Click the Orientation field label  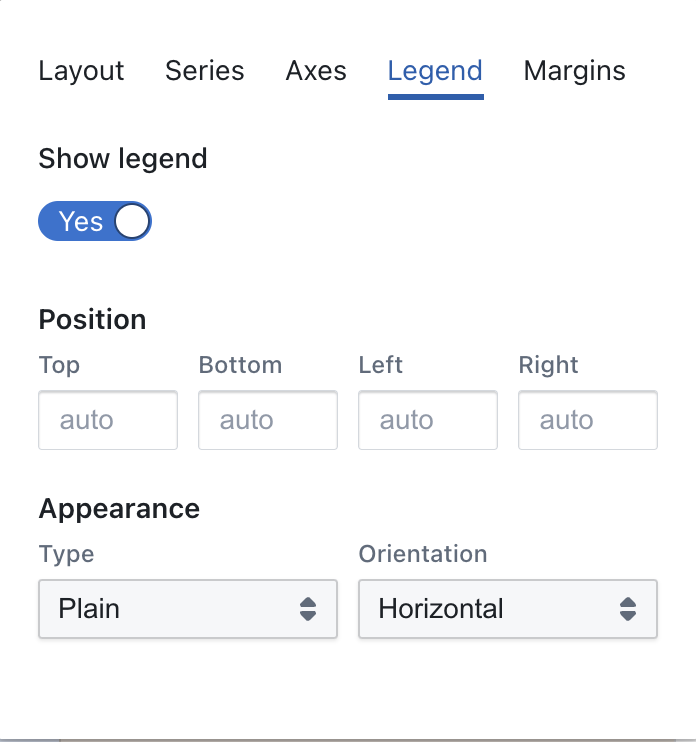(423, 554)
